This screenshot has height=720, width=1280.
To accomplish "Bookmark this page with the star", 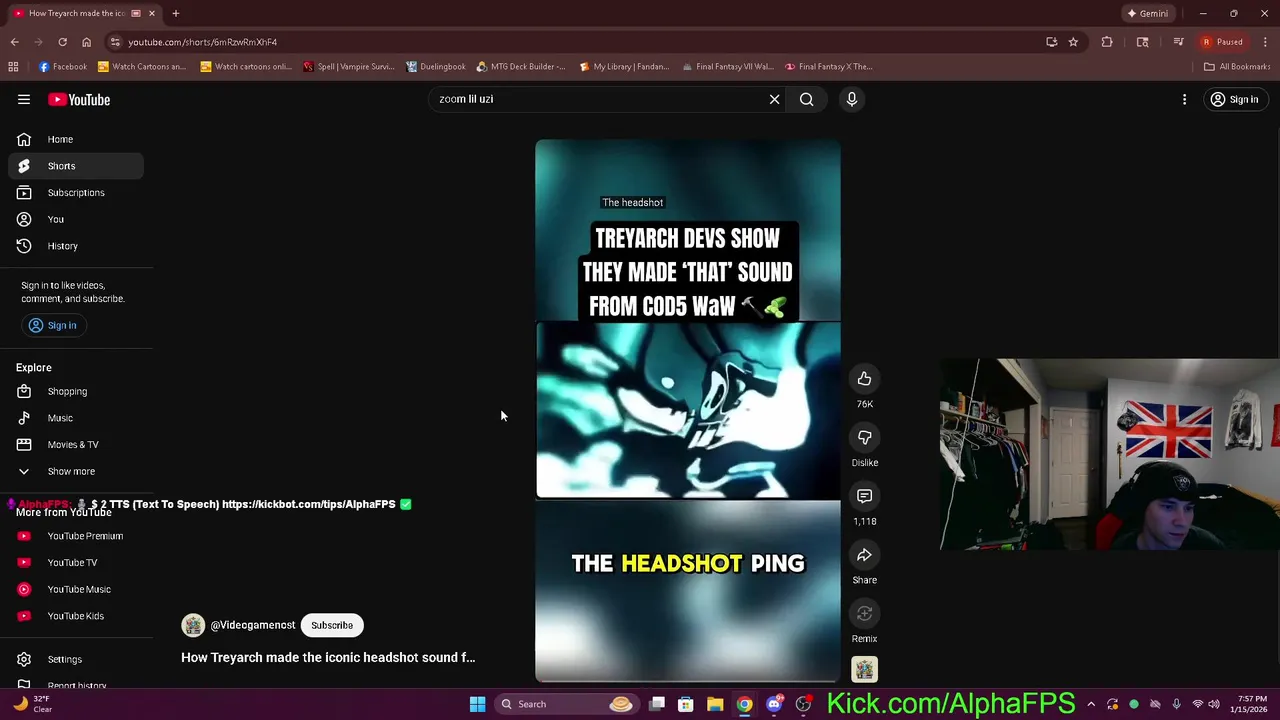I will (x=1073, y=42).
